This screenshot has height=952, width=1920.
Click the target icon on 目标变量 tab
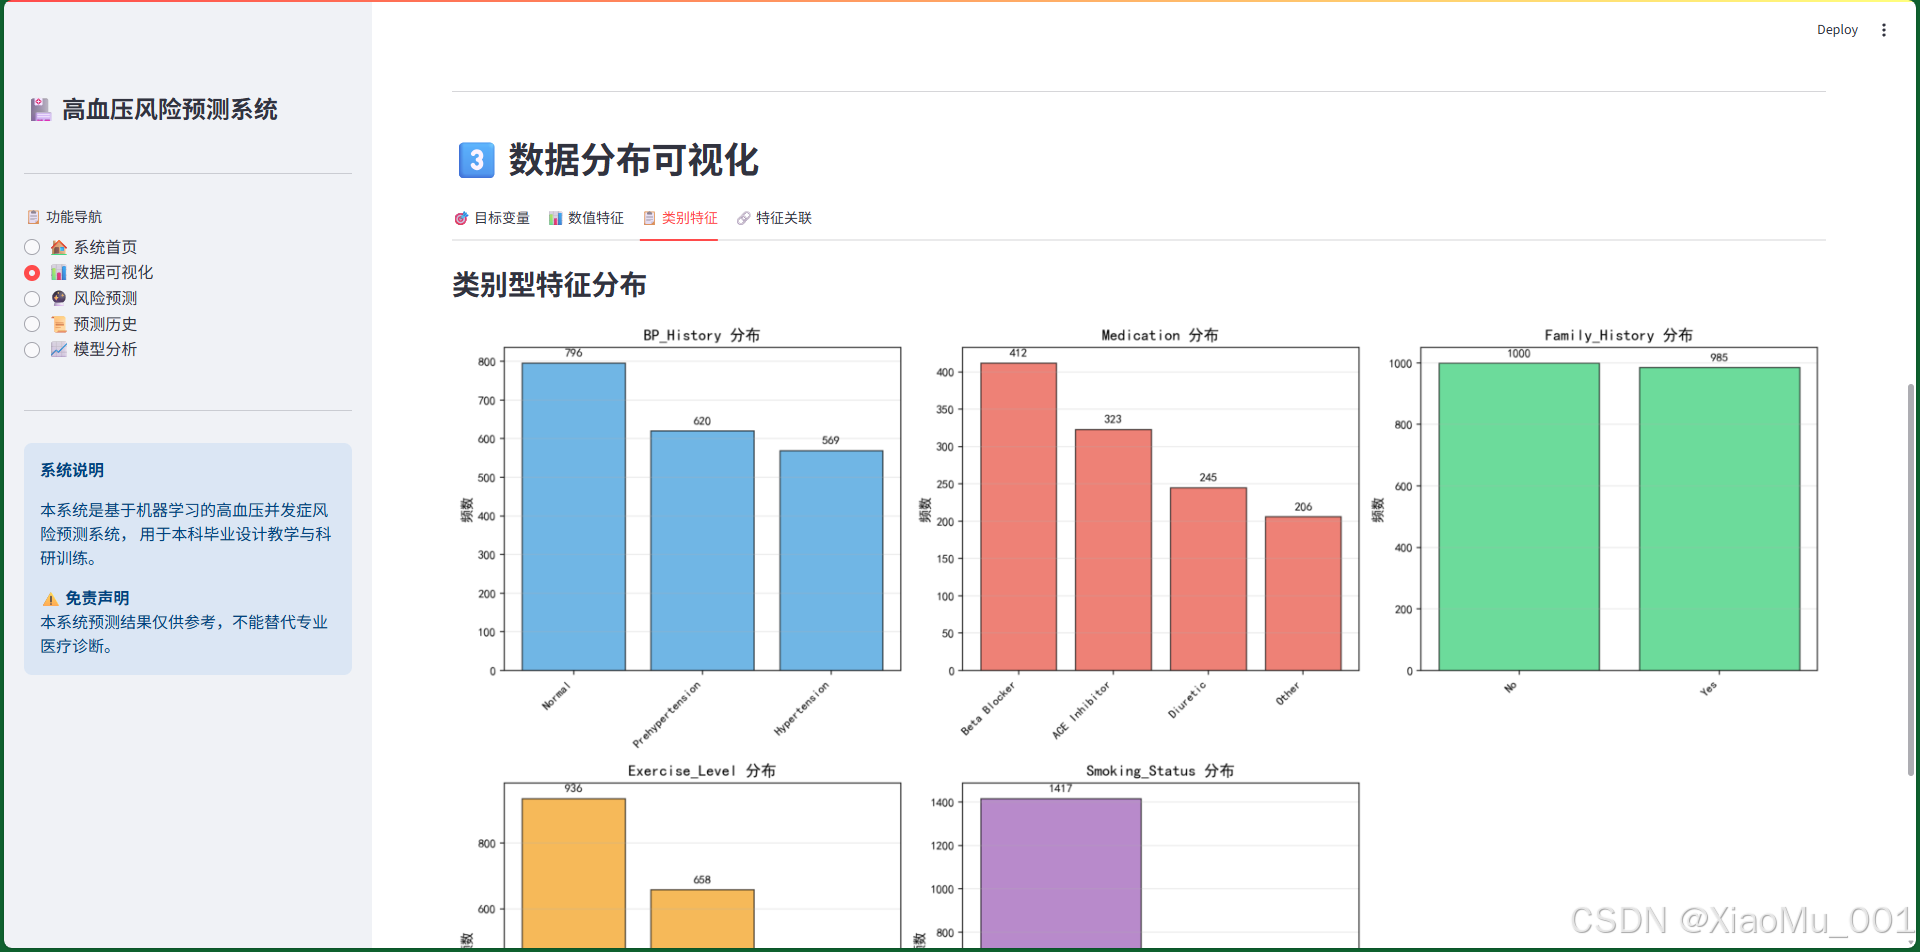pyautogui.click(x=461, y=218)
